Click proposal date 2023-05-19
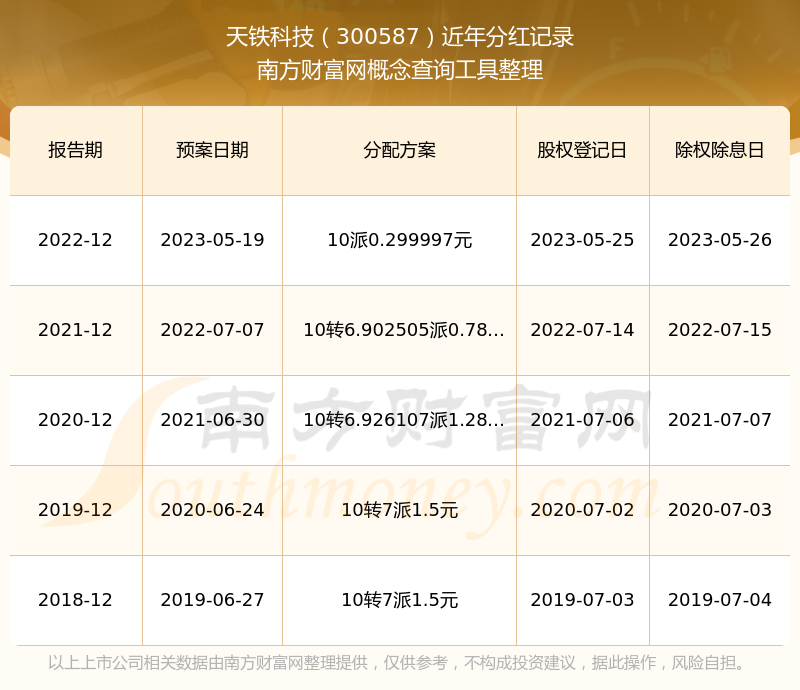The width and height of the screenshot is (800, 690). click(212, 240)
